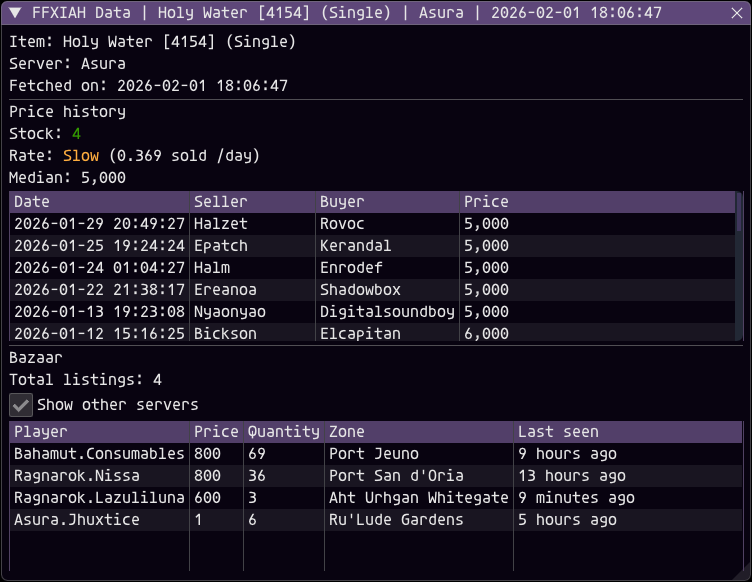Image resolution: width=752 pixels, height=582 pixels.
Task: Click bazaar player Ragnarok.Nissa
Action: coord(76,476)
